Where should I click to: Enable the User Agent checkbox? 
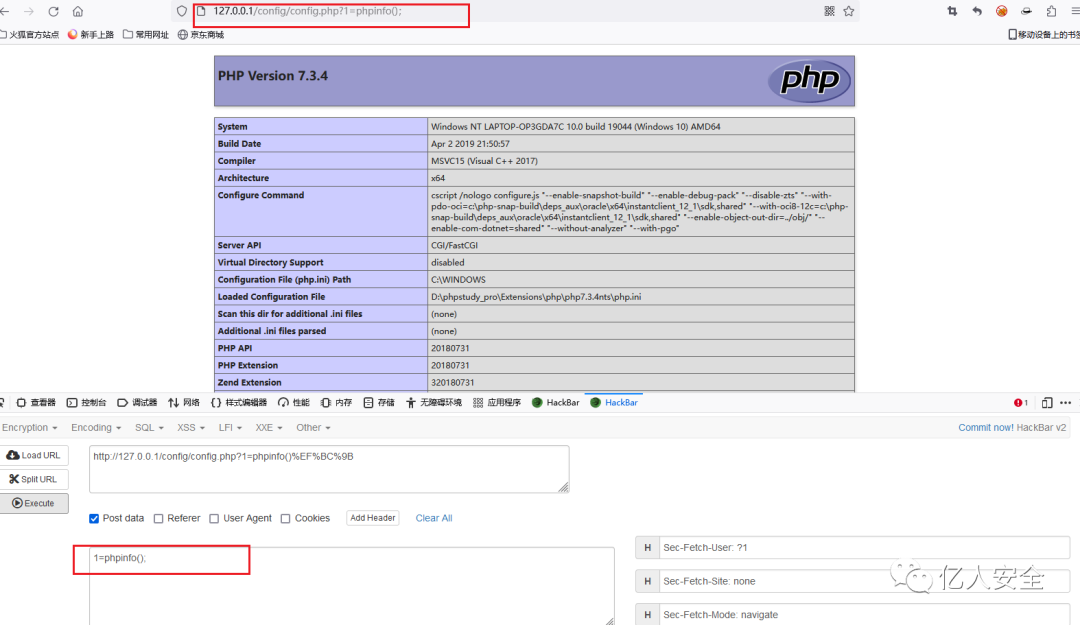214,518
